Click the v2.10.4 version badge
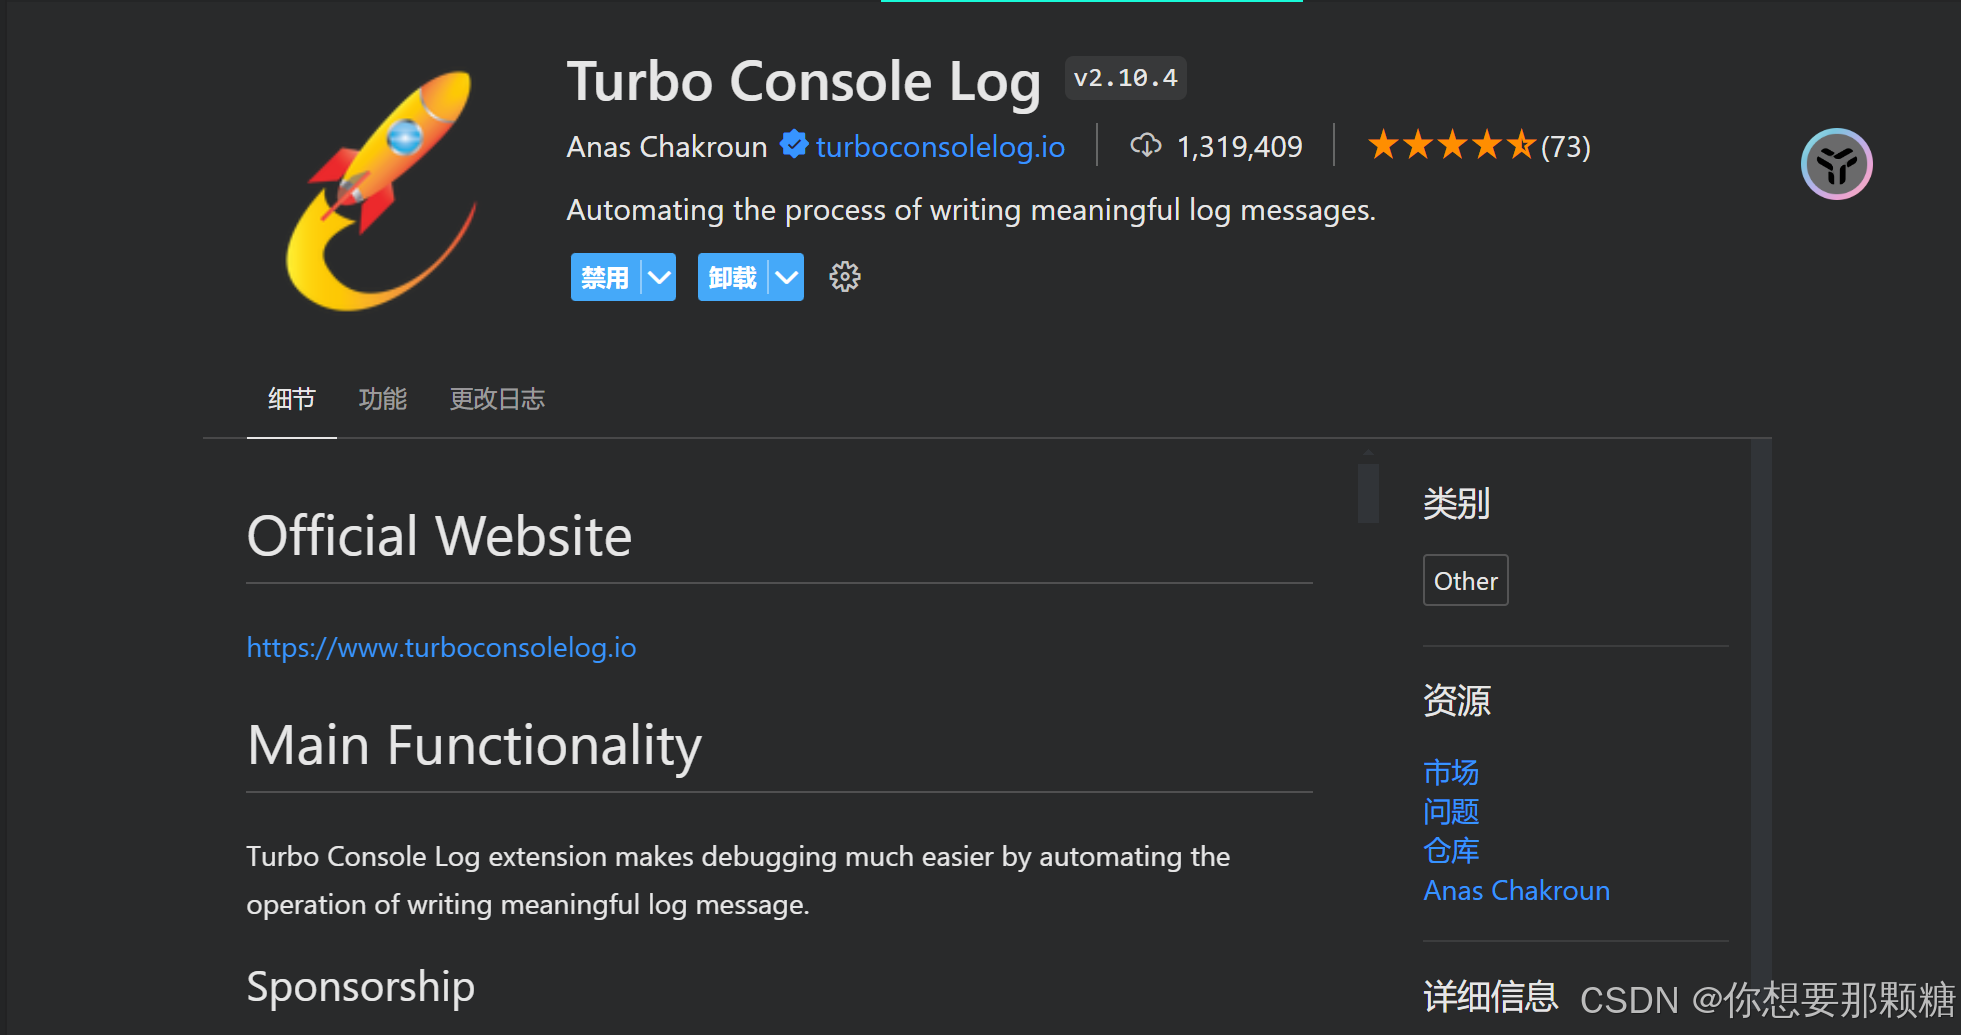 pos(1125,78)
